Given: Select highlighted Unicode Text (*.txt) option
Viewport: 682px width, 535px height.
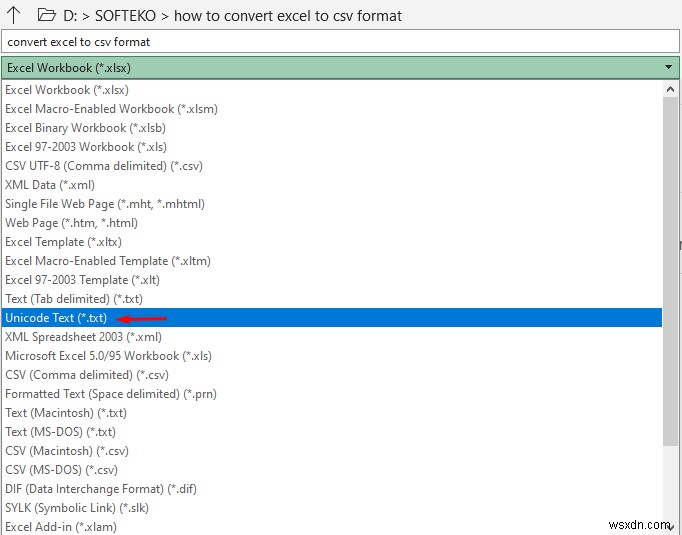Looking at the screenshot, I should pyautogui.click(x=331, y=318).
